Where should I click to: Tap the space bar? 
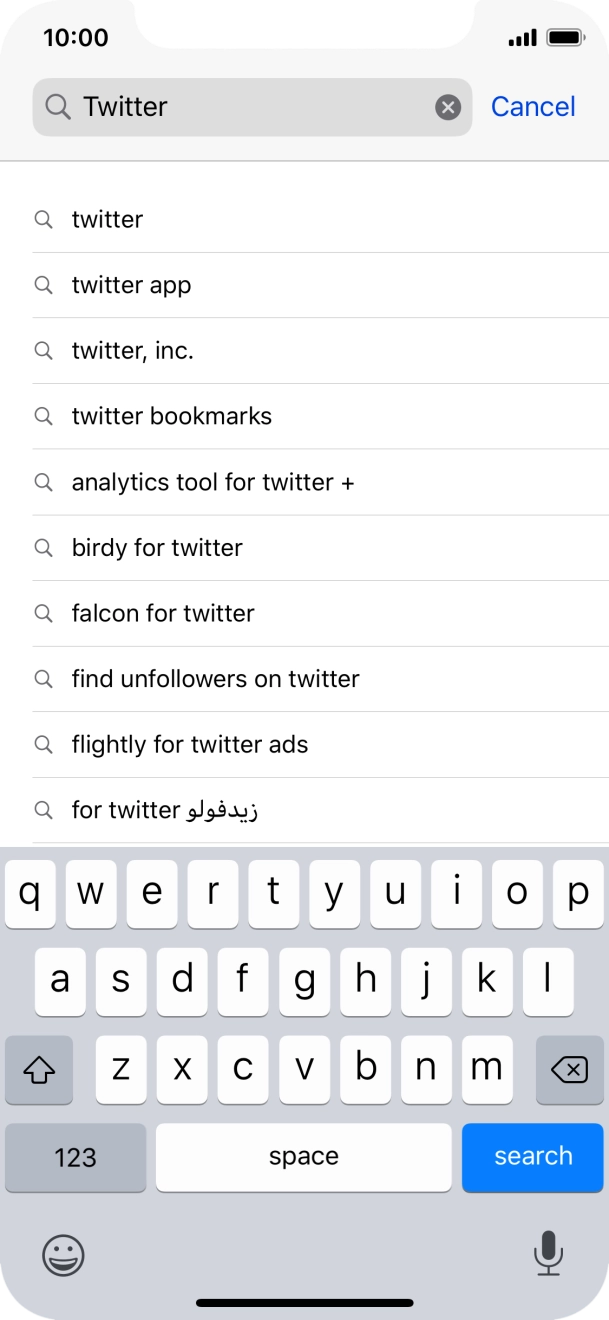(302, 1157)
